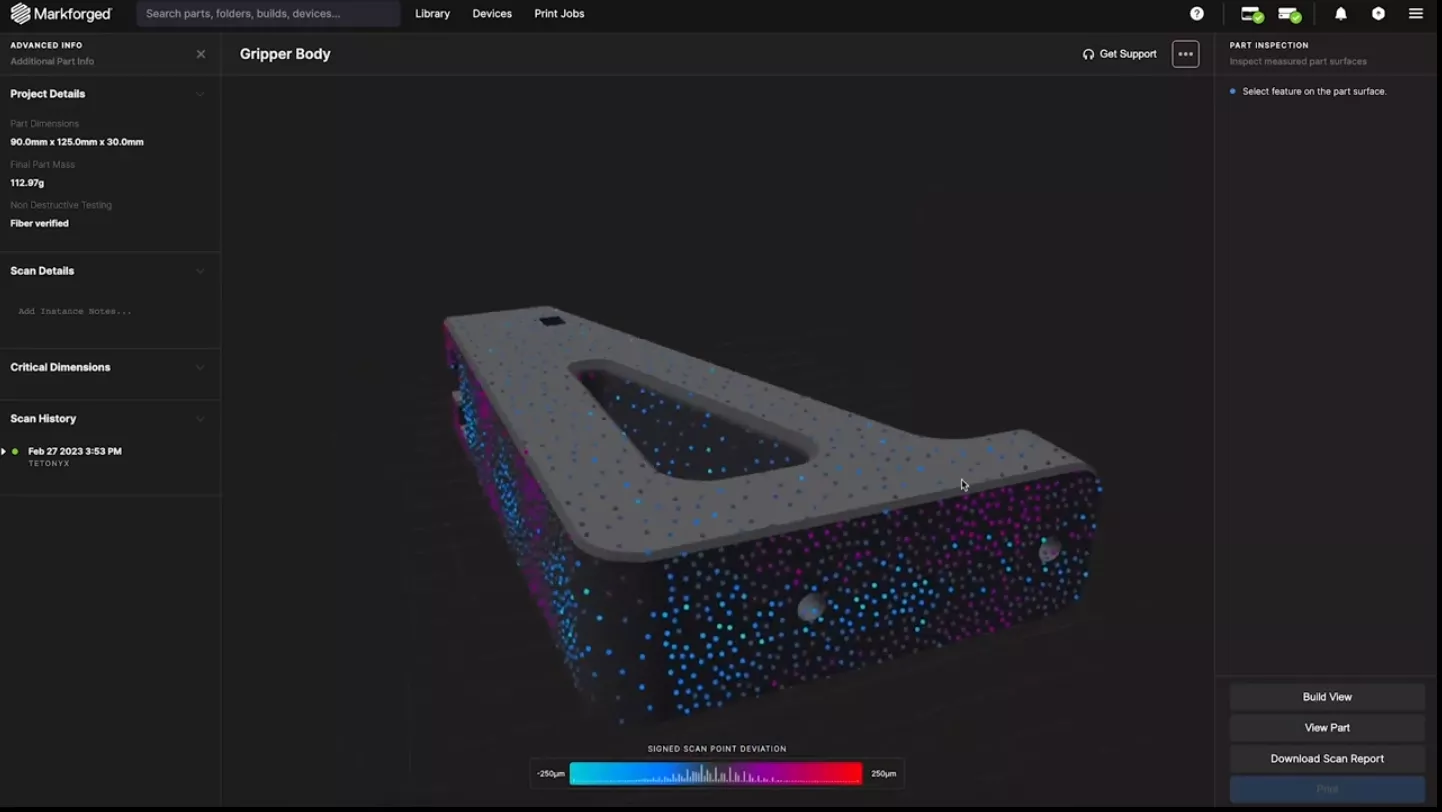Image resolution: width=1442 pixels, height=812 pixels.
Task: Click the Build View button
Action: [x=1326, y=697]
